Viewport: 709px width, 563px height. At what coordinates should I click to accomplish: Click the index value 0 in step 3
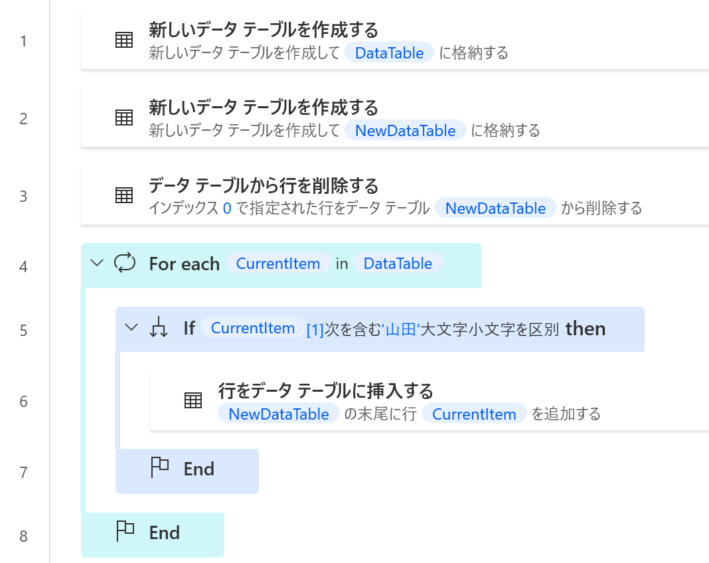[x=227, y=208]
